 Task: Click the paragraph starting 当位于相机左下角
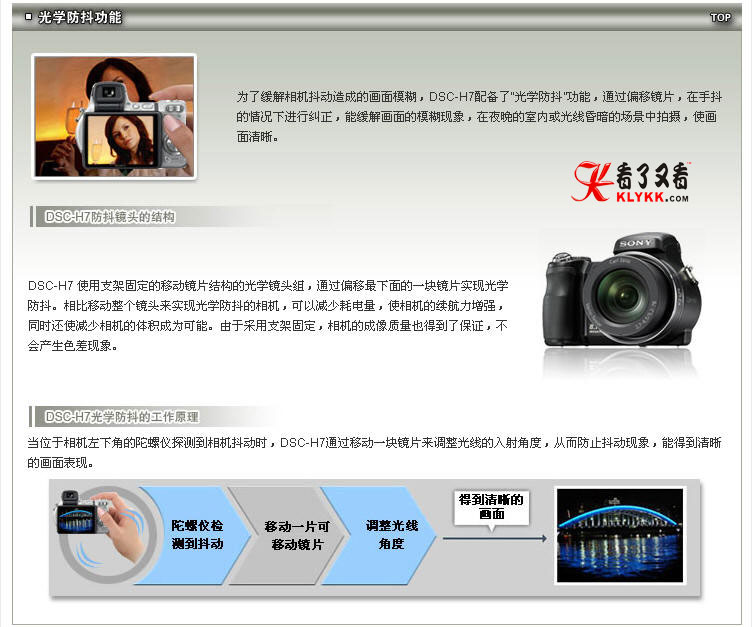[374, 452]
